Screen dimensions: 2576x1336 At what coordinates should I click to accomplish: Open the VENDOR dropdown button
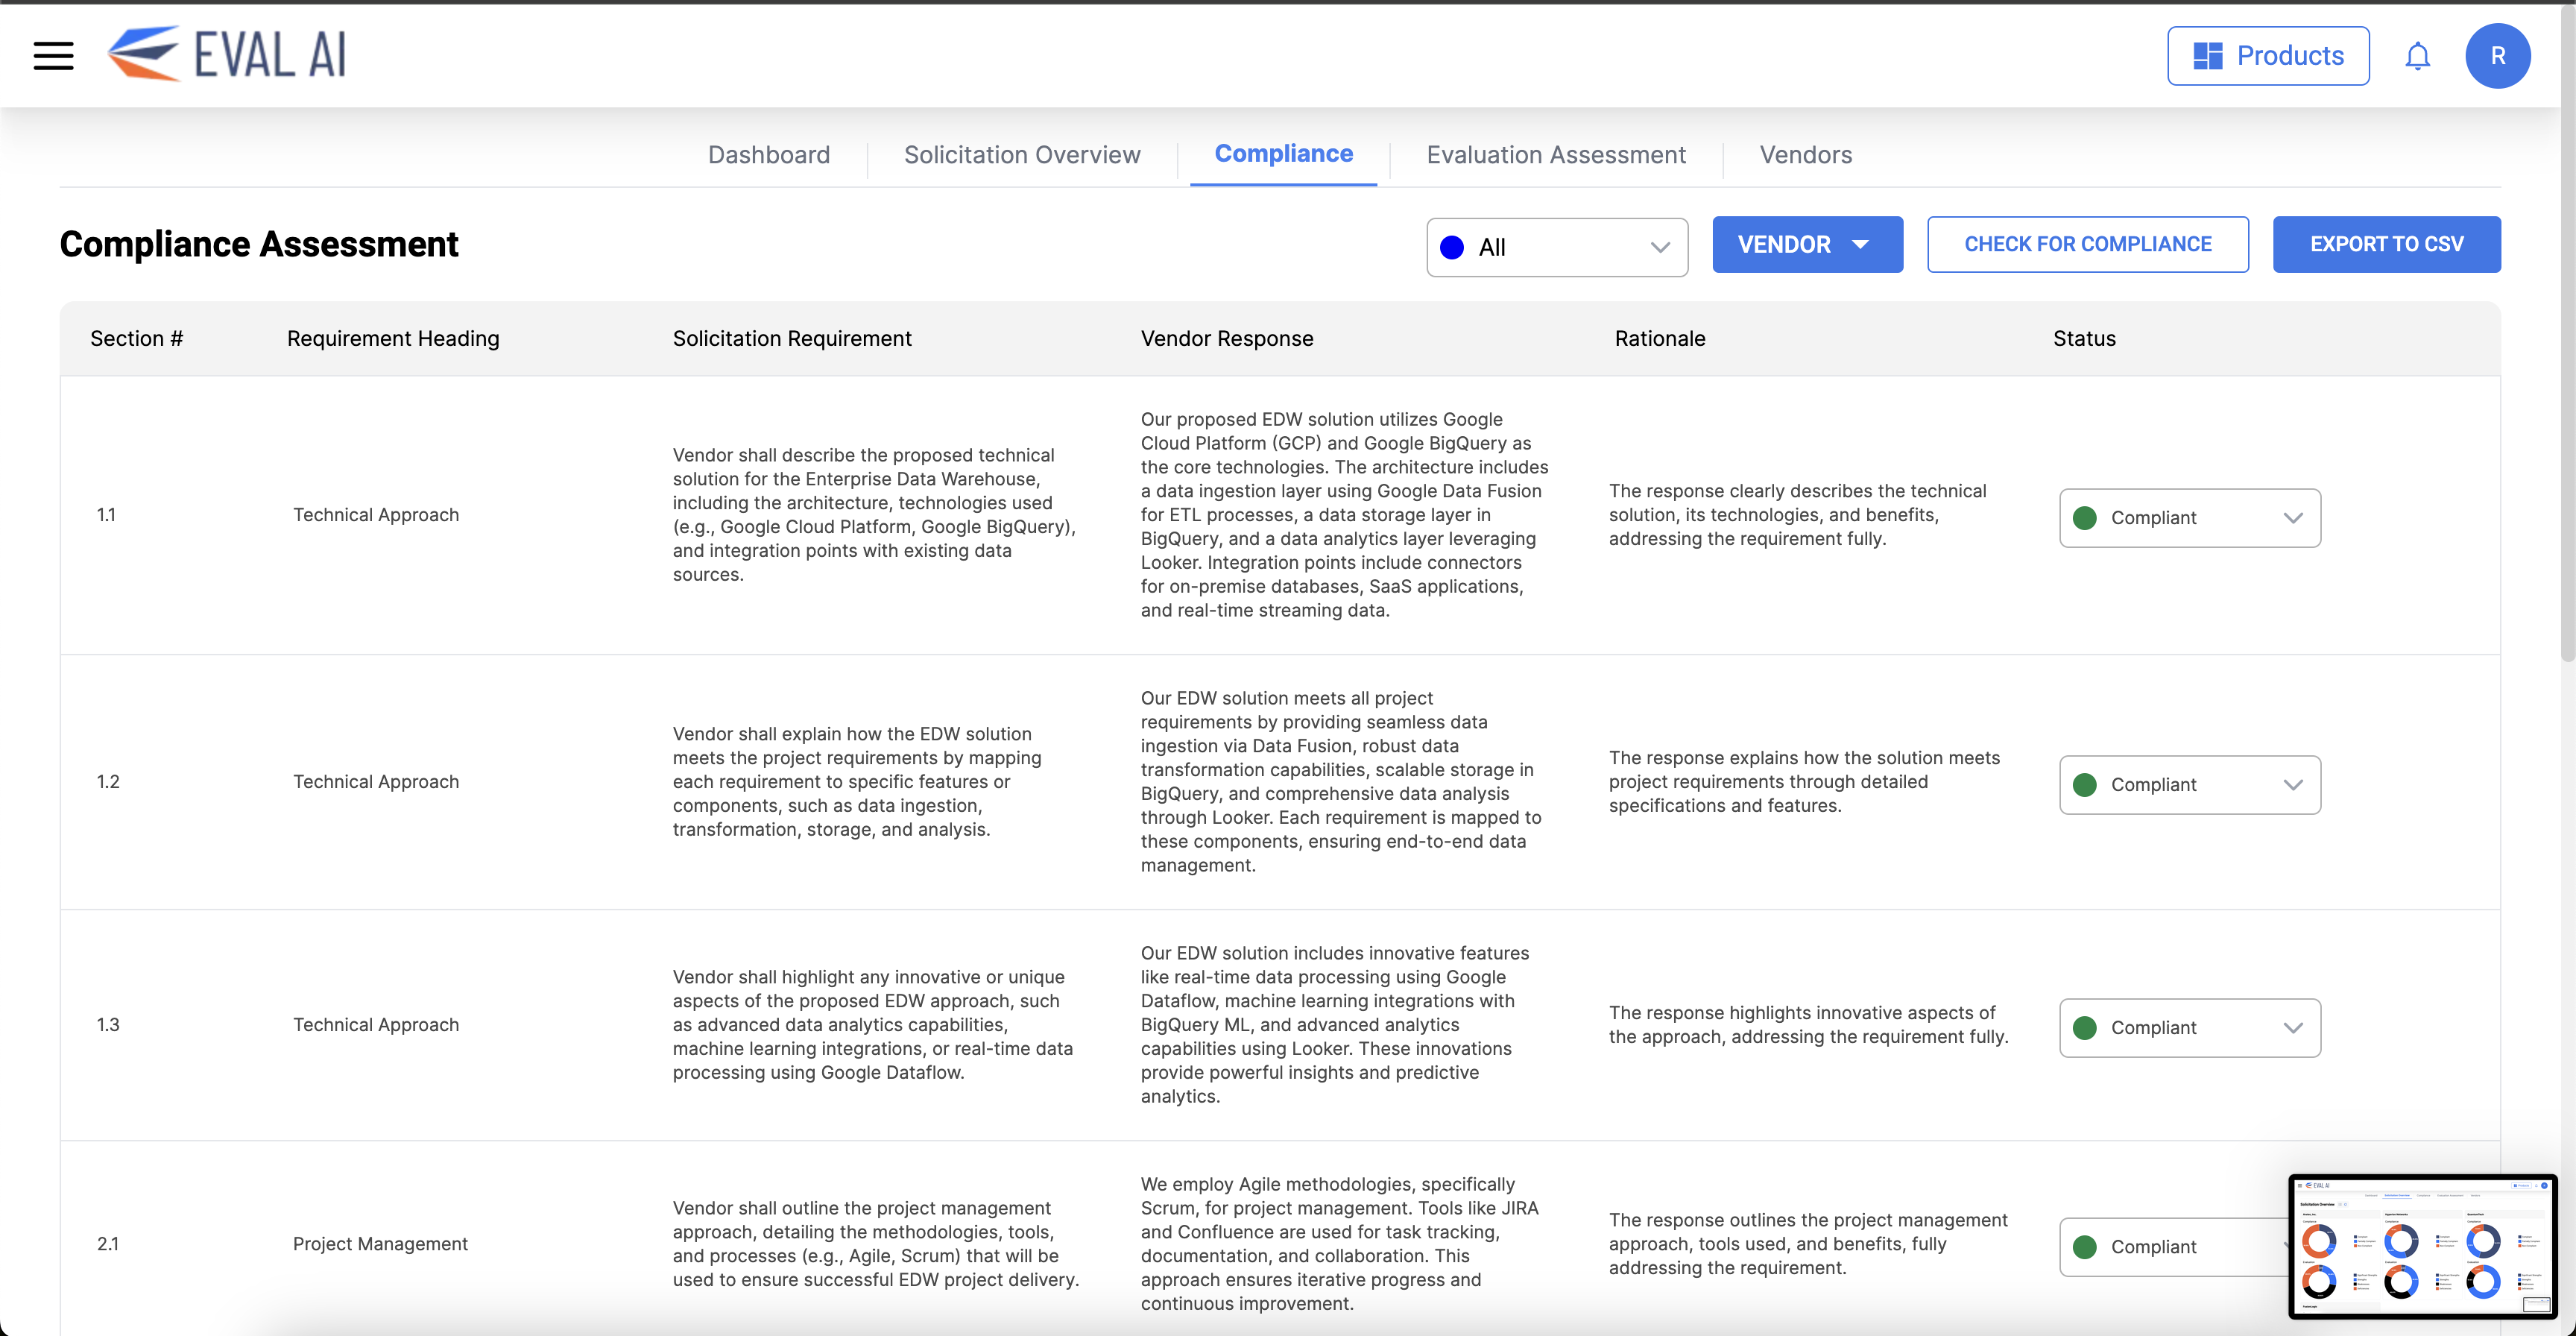click(x=1807, y=244)
